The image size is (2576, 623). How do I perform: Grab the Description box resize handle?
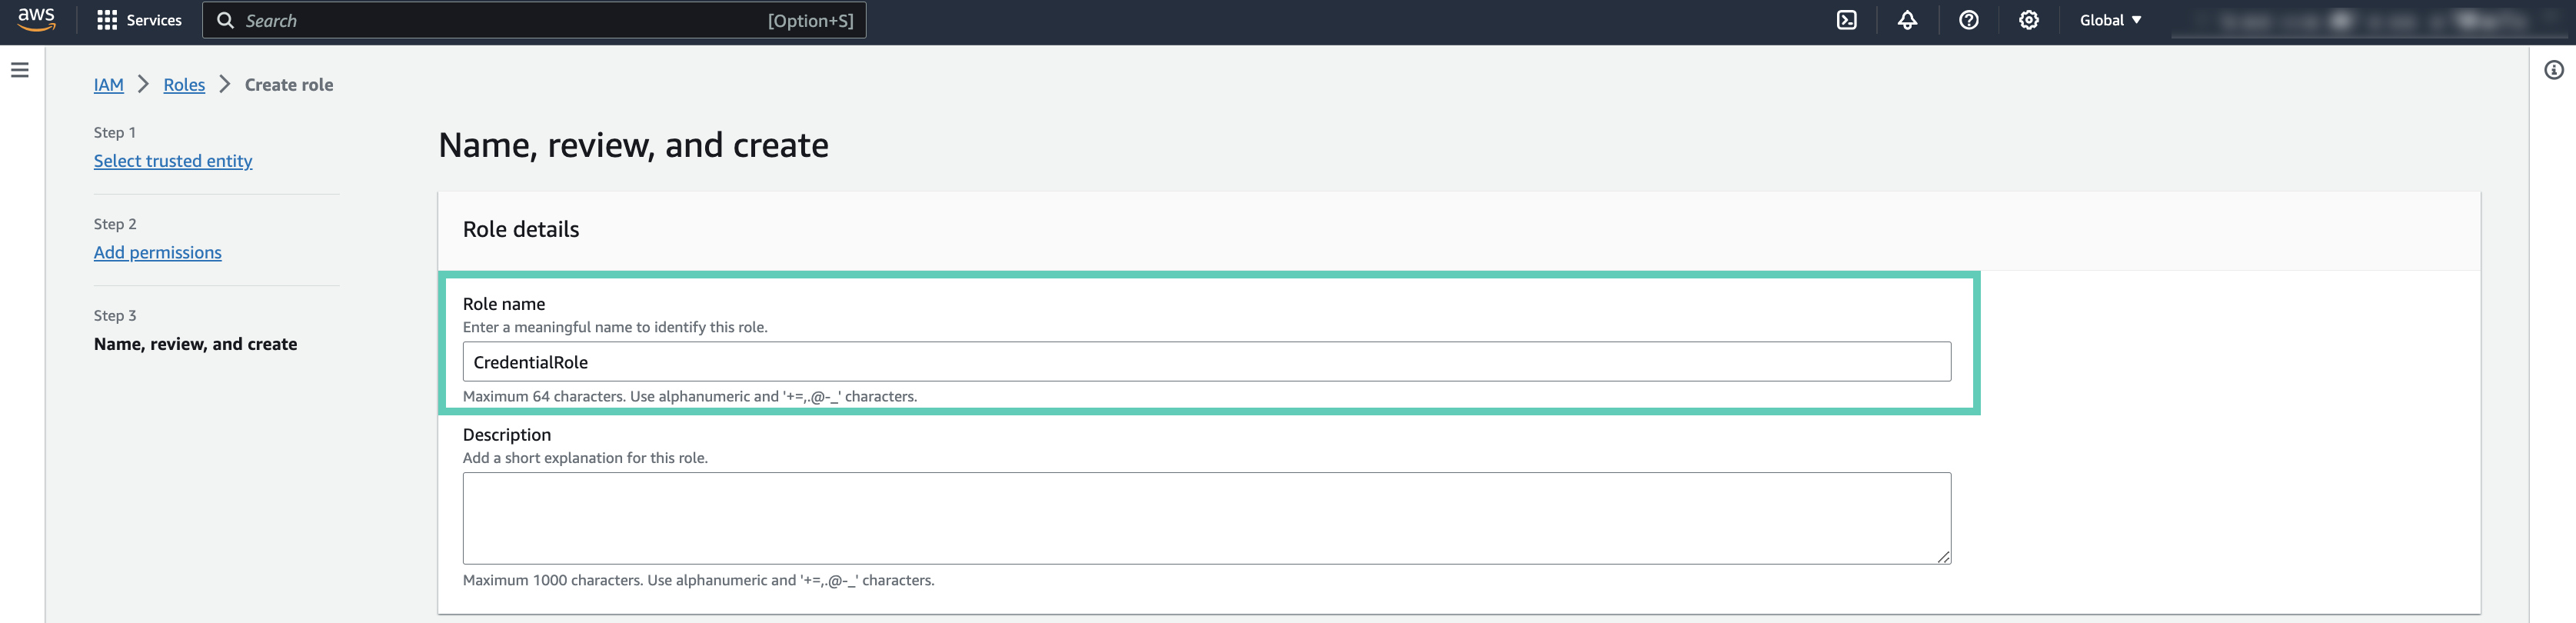[1943, 557]
